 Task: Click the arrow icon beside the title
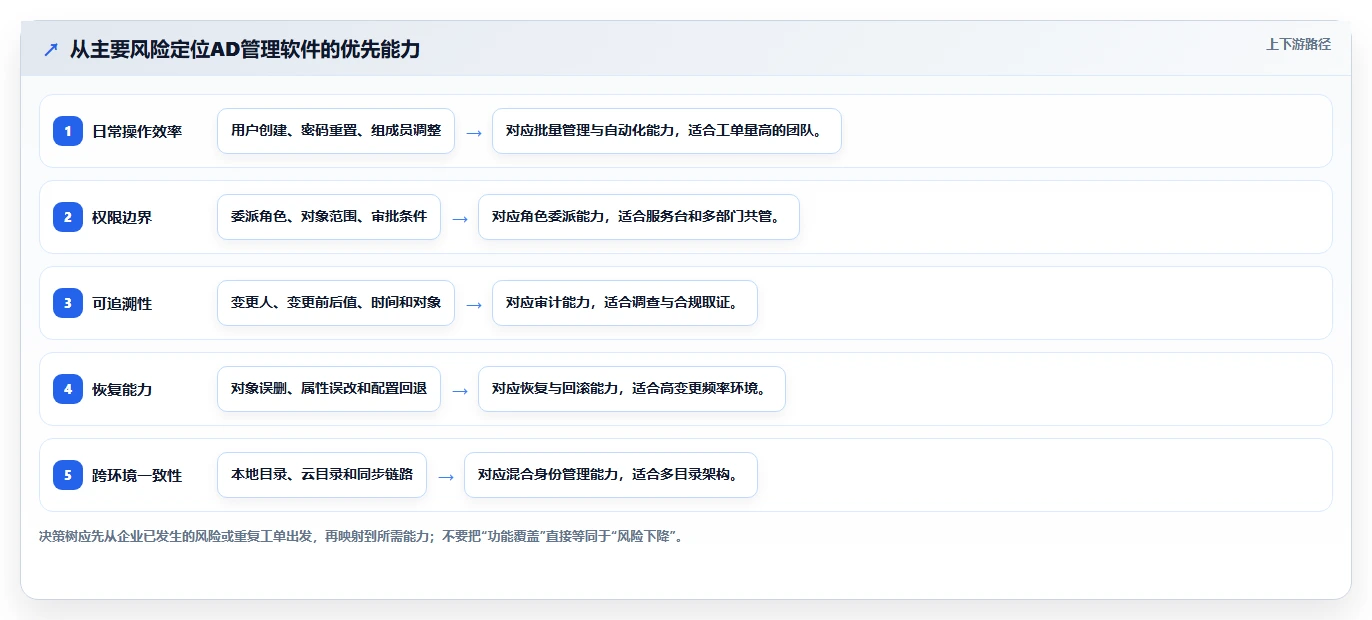[51, 49]
